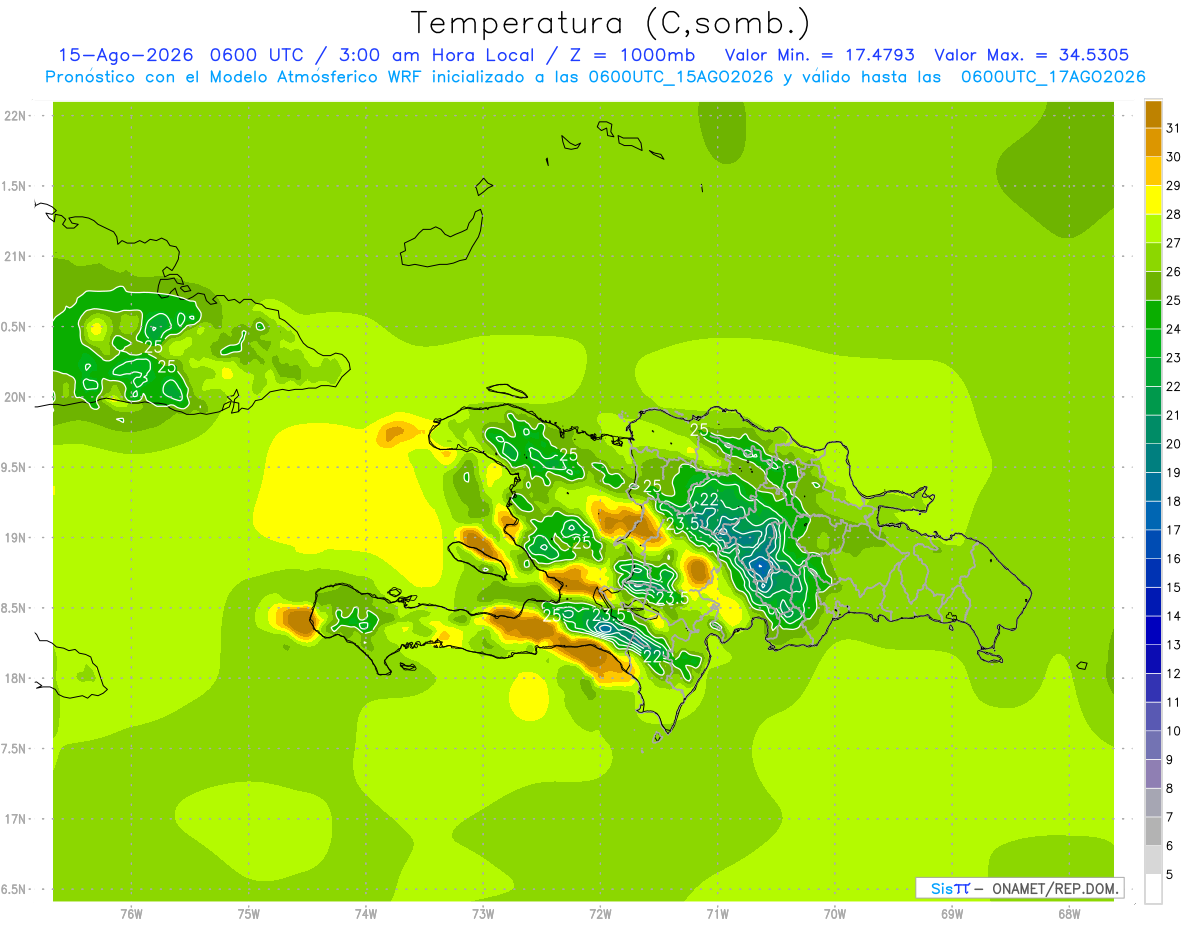The height and width of the screenshot is (927, 1200).
Task: Click the 74W longitude axis label
Action: (x=365, y=914)
